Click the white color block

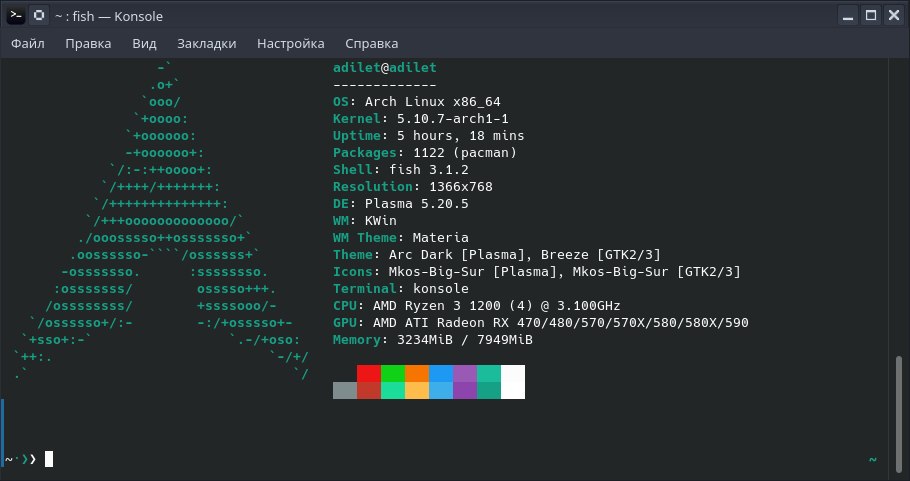[512, 382]
